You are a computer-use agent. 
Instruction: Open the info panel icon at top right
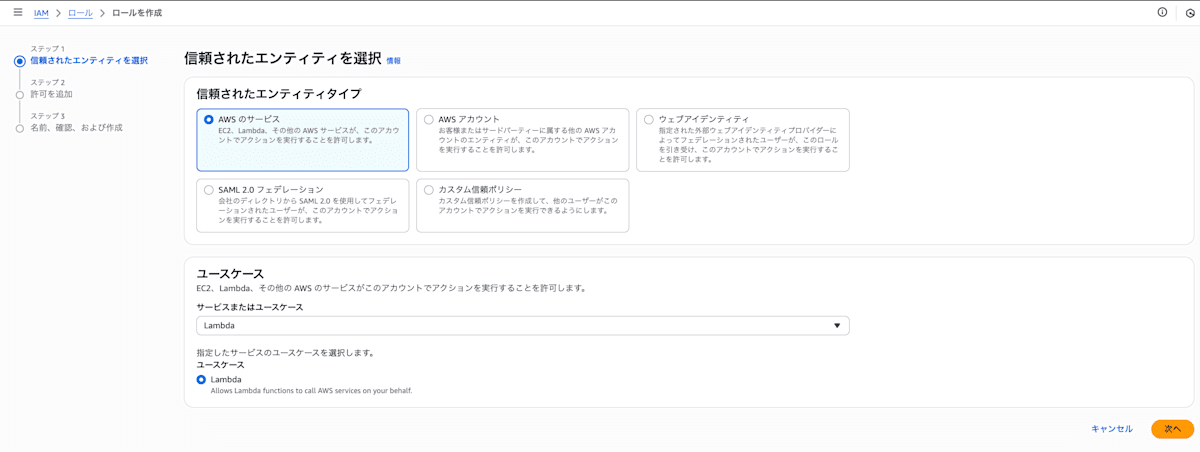click(x=1162, y=12)
